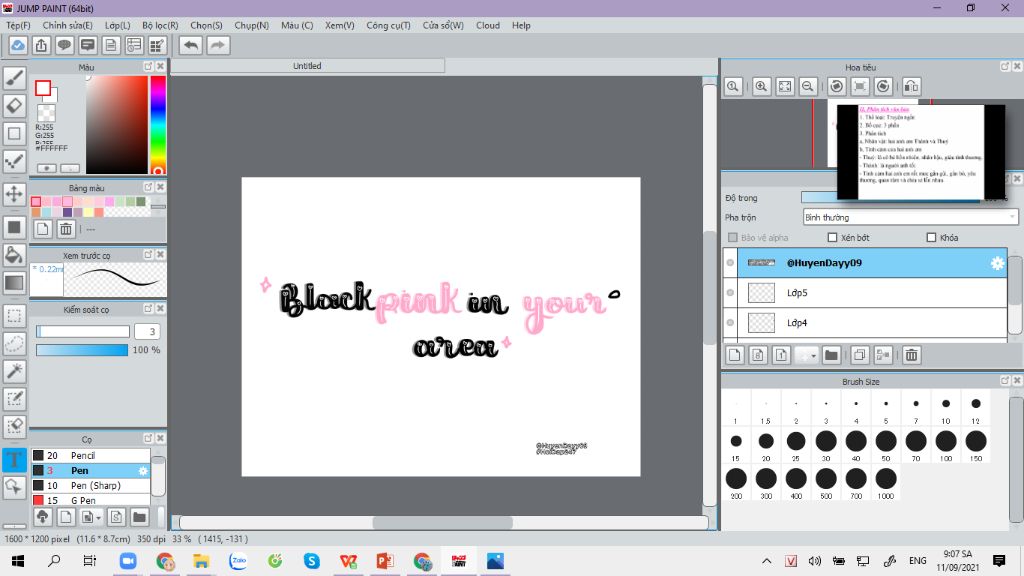
Task: Click the cloud save icon in toolbar
Action: pyautogui.click(x=18, y=45)
